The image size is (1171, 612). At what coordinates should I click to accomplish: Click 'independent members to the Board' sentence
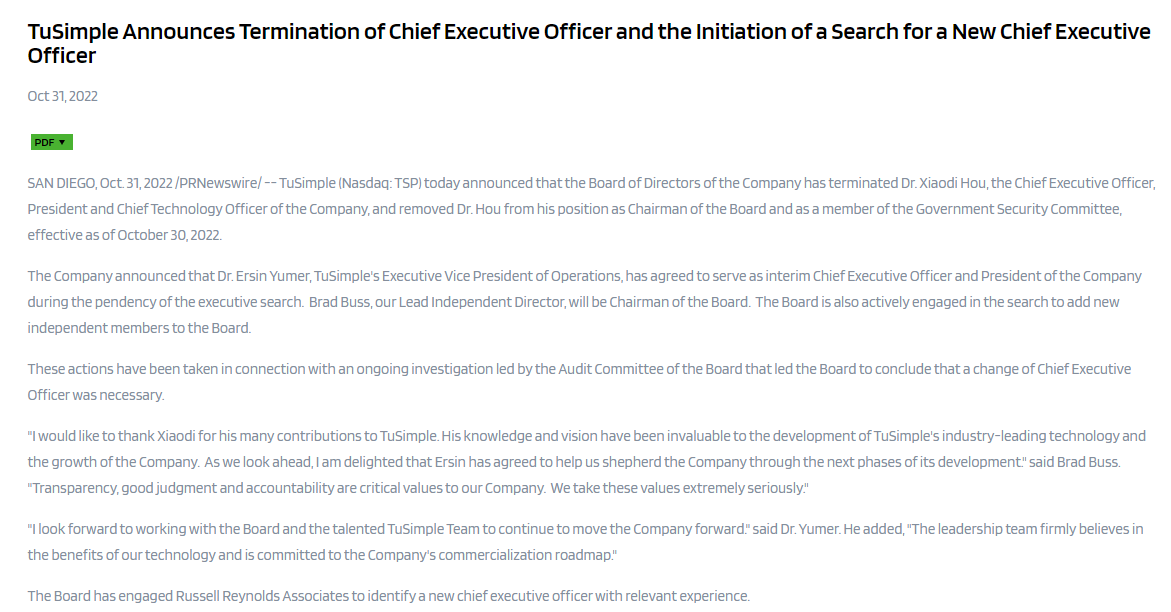pyautogui.click(x=139, y=328)
